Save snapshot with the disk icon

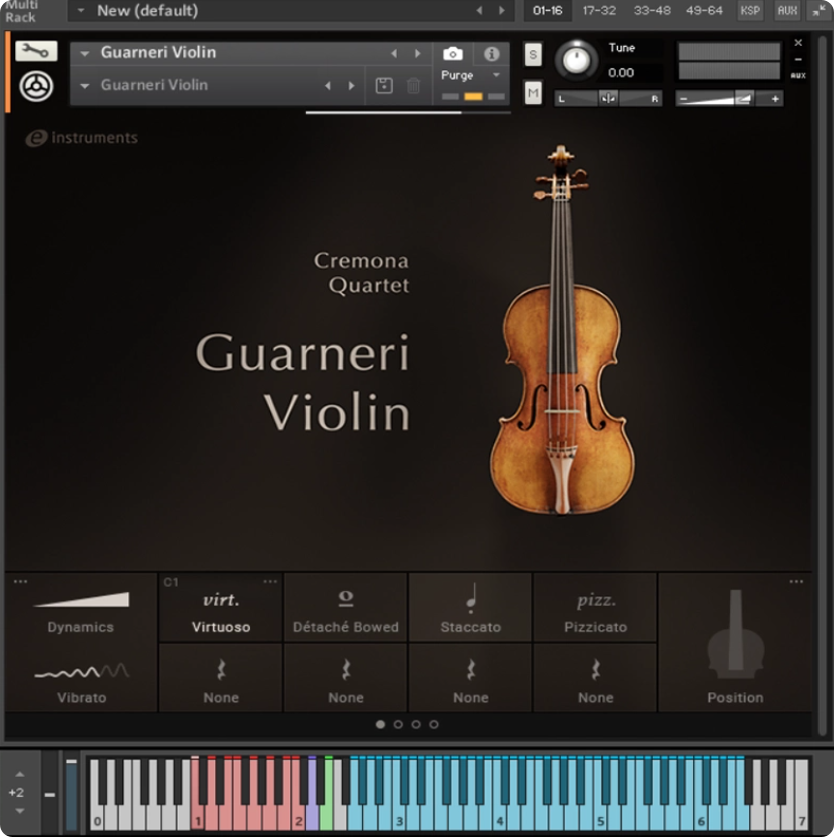coord(384,85)
